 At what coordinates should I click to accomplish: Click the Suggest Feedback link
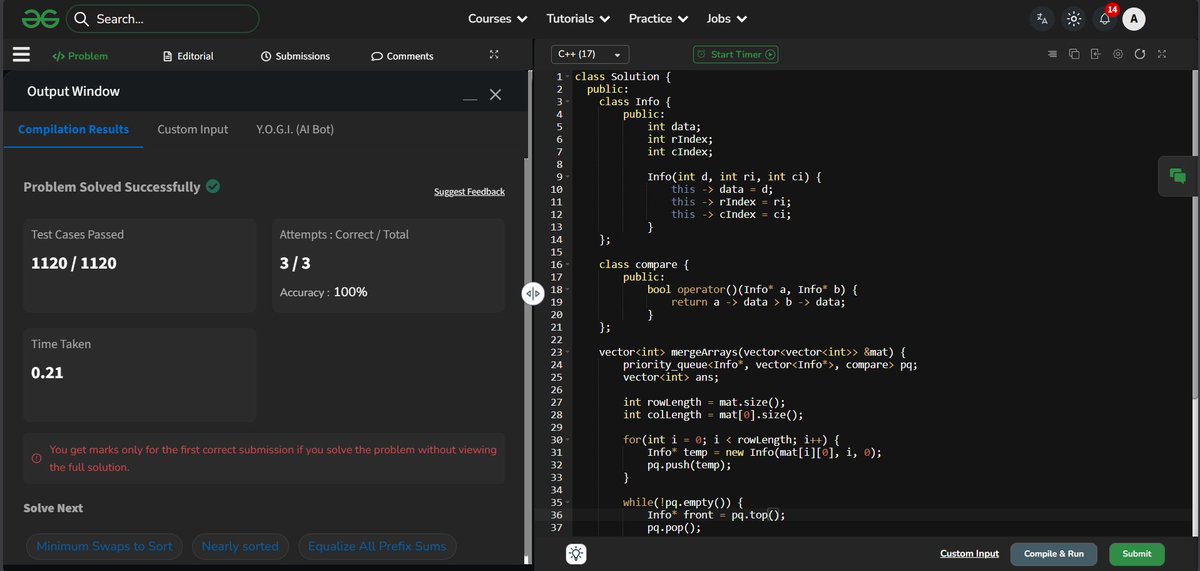[x=469, y=191]
